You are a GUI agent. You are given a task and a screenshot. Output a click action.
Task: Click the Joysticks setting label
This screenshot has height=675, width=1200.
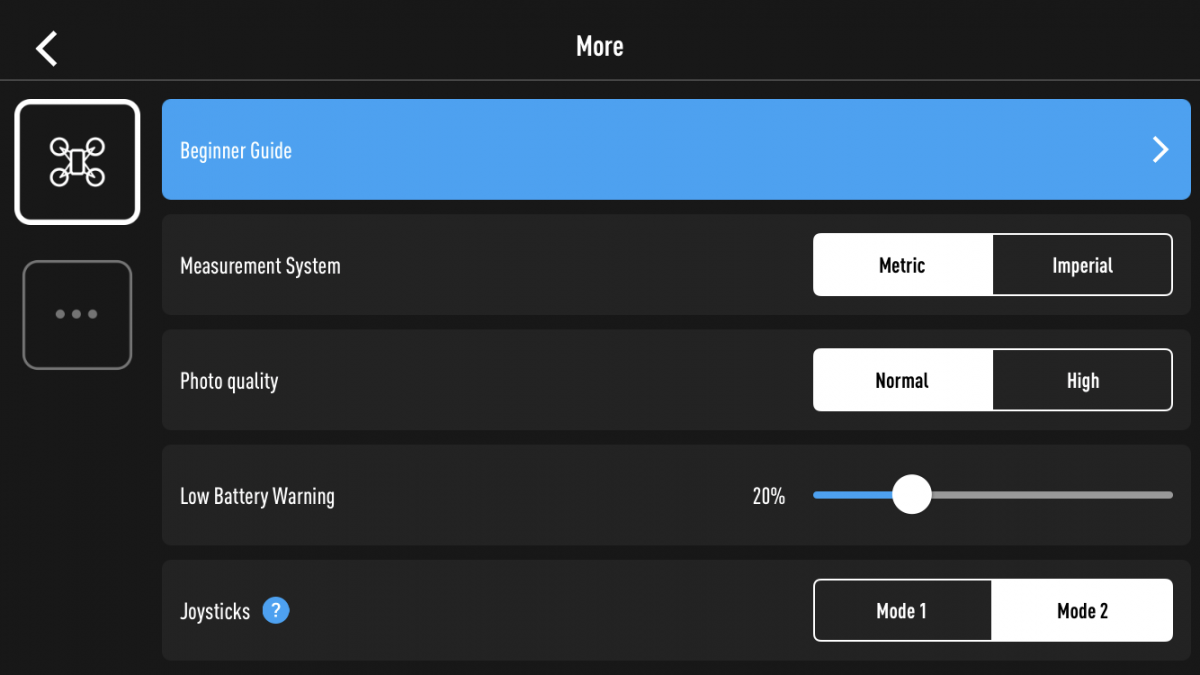pyautogui.click(x=215, y=611)
